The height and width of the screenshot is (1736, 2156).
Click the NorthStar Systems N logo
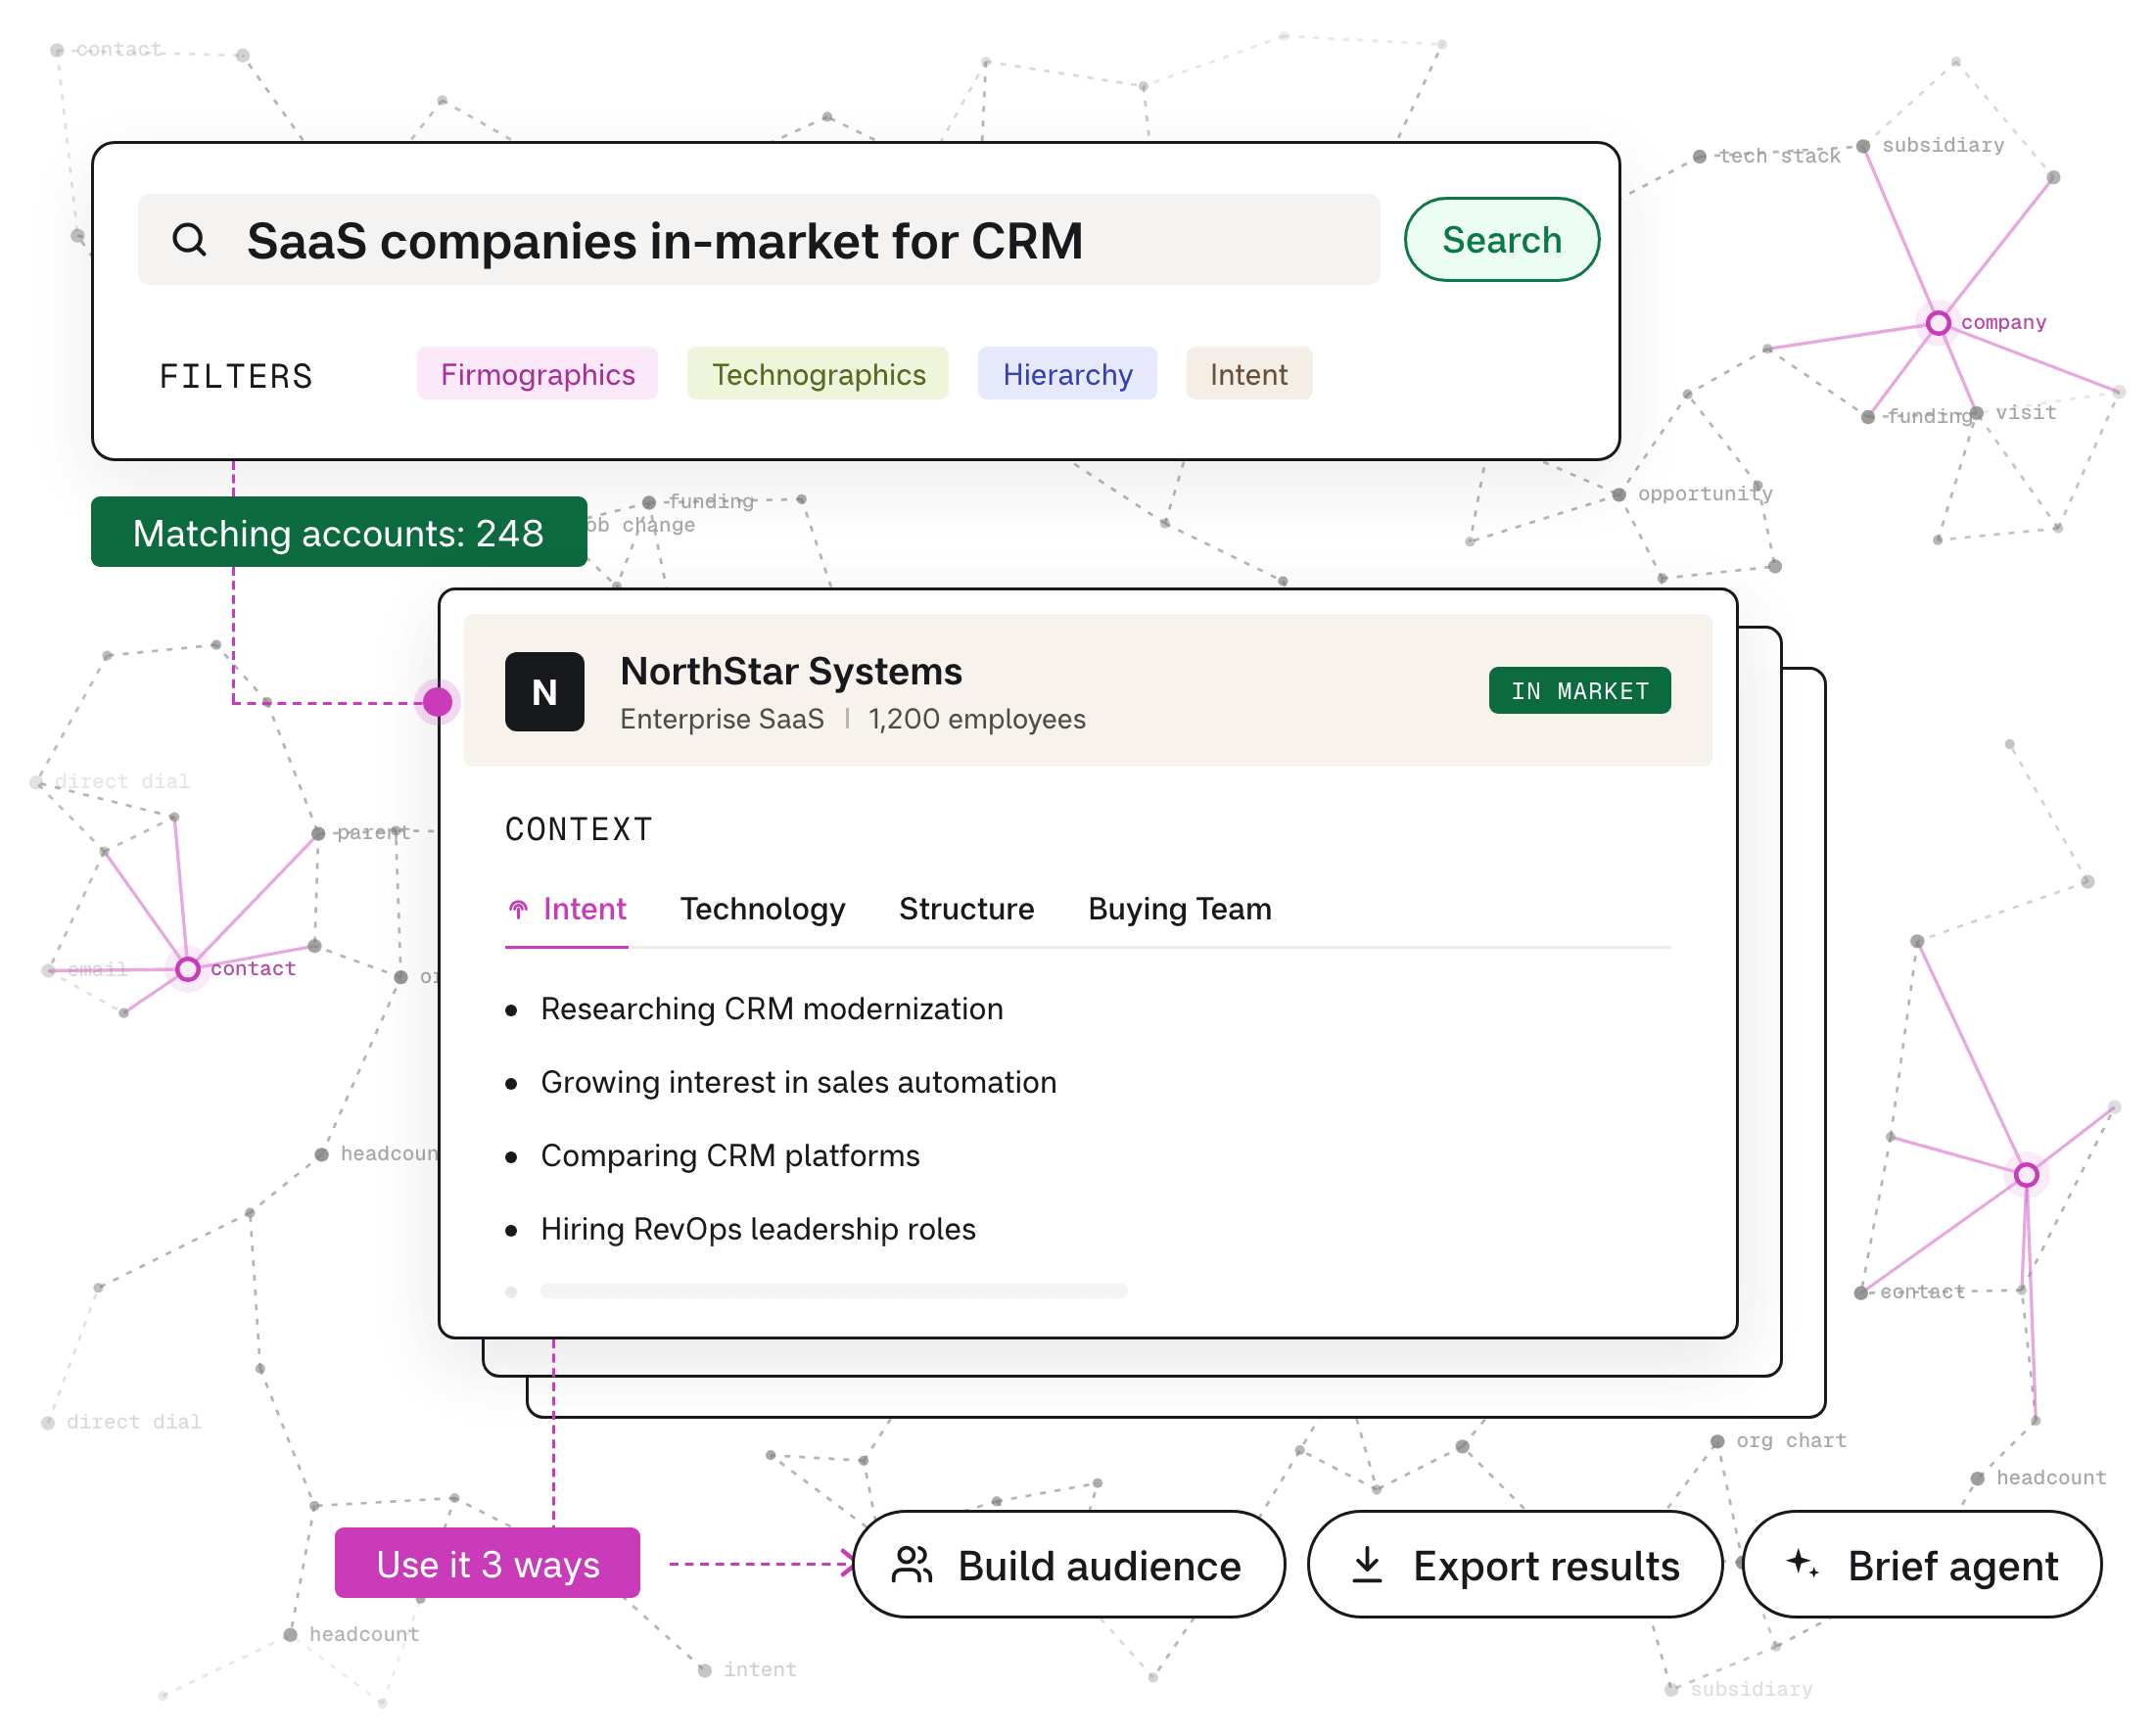[544, 691]
